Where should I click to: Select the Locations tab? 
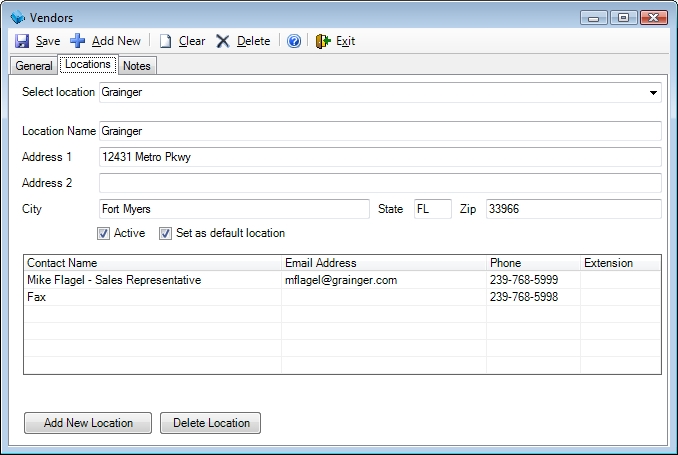88,64
